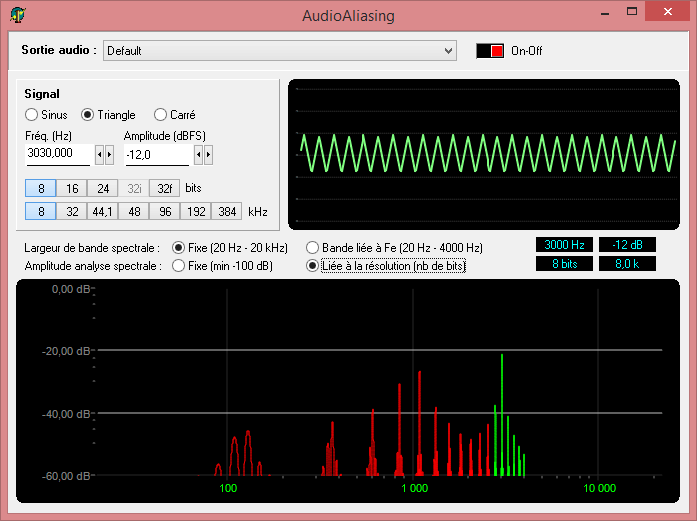Set bit depth to 32f float
This screenshot has height=521, width=697.
[x=165, y=188]
